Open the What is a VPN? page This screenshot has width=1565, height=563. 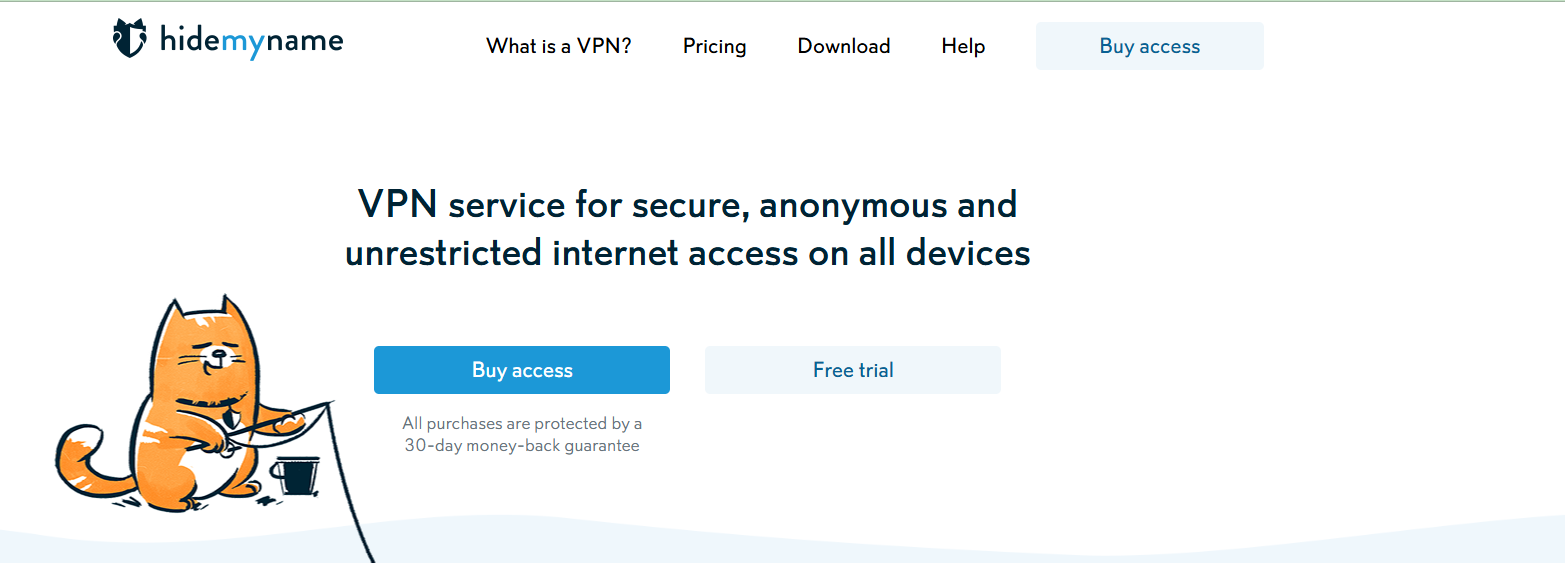click(x=559, y=46)
